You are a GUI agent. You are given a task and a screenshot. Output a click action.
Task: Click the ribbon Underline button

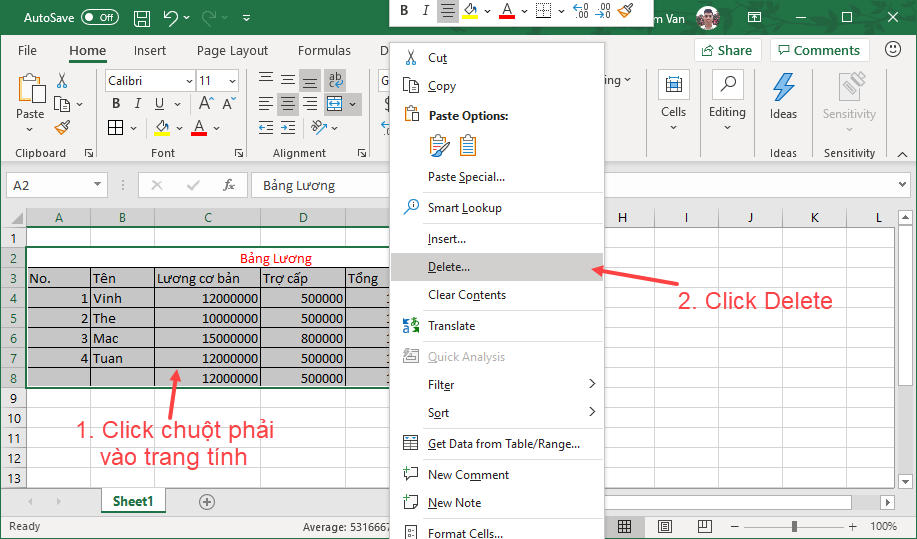click(159, 103)
